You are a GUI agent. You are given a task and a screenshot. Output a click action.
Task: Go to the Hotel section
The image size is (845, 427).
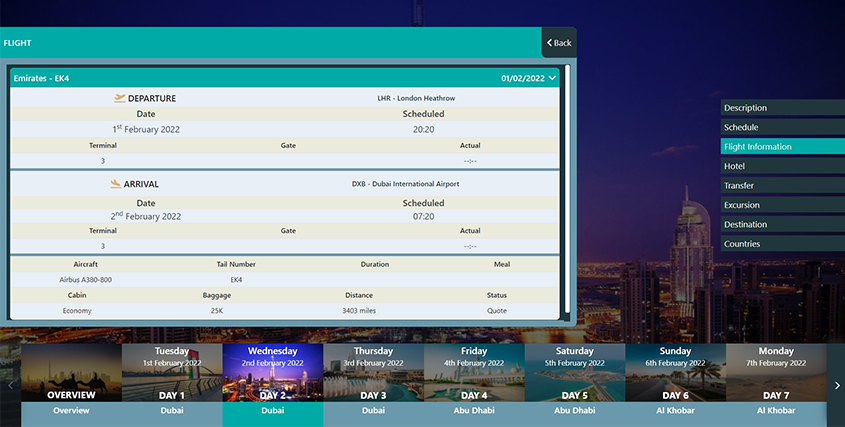pos(782,166)
